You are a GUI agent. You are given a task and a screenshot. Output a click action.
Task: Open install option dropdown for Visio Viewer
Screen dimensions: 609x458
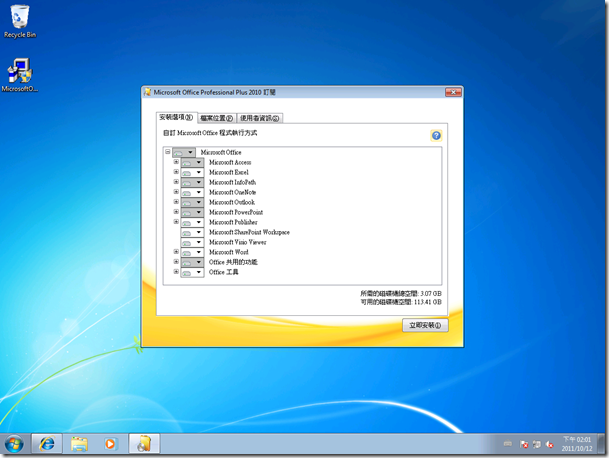pyautogui.click(x=192, y=242)
